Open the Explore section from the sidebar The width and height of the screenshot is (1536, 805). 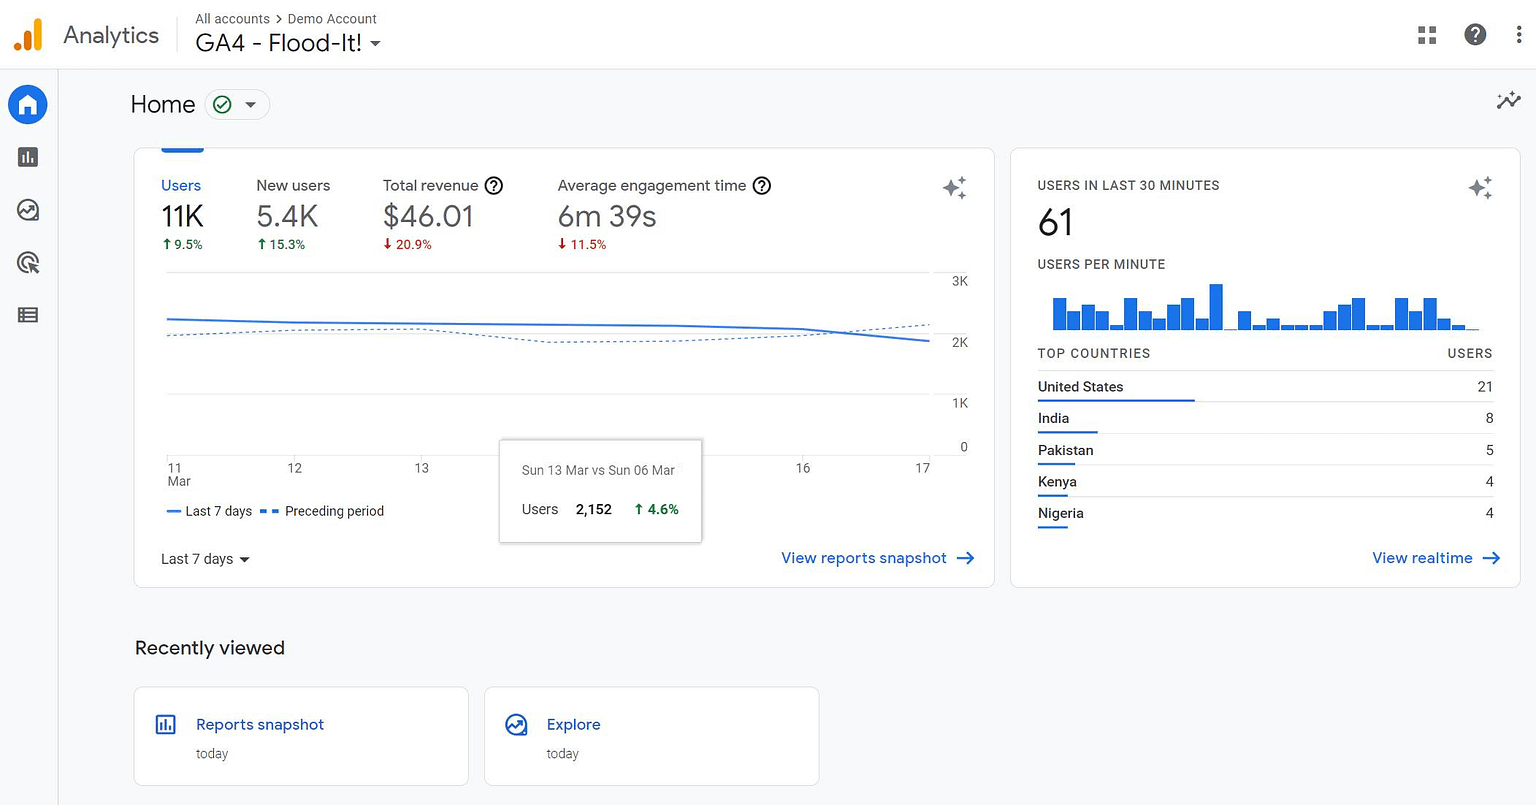(27, 210)
